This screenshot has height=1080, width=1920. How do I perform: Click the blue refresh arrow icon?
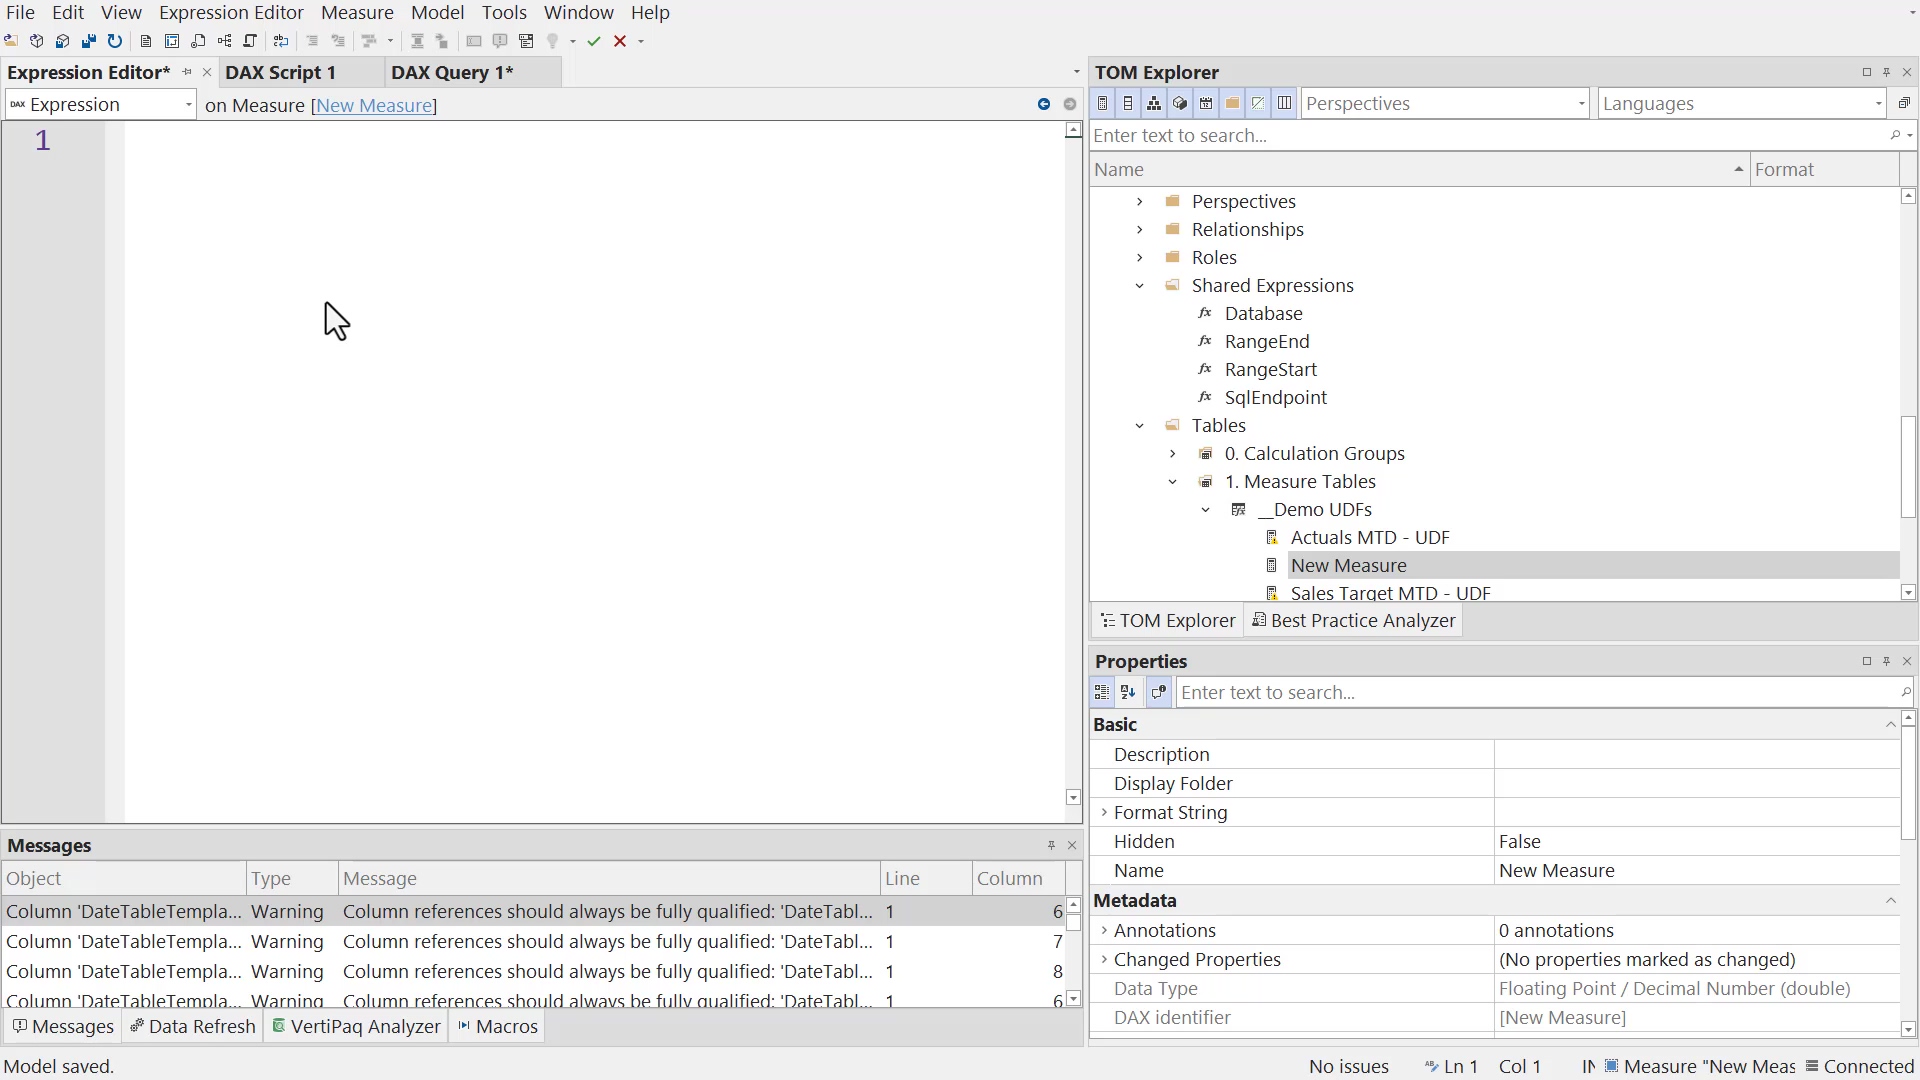tap(115, 41)
